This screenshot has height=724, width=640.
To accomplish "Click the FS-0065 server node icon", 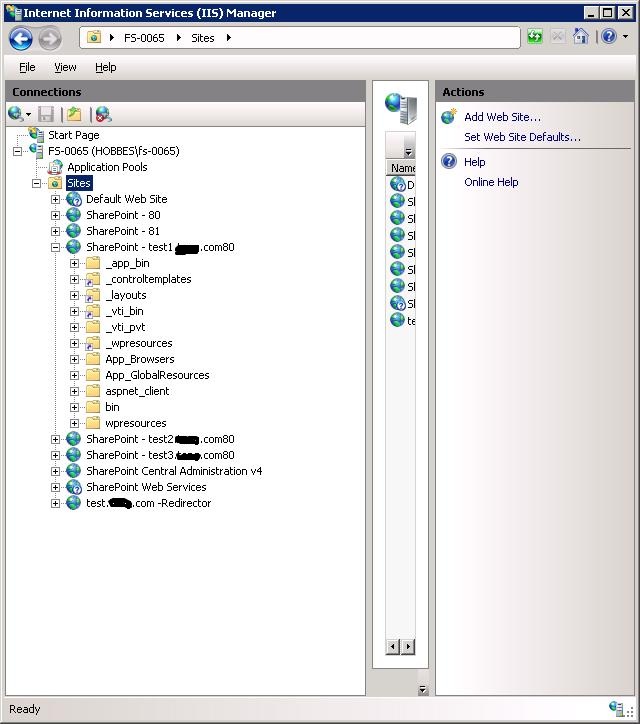I will [x=36, y=151].
